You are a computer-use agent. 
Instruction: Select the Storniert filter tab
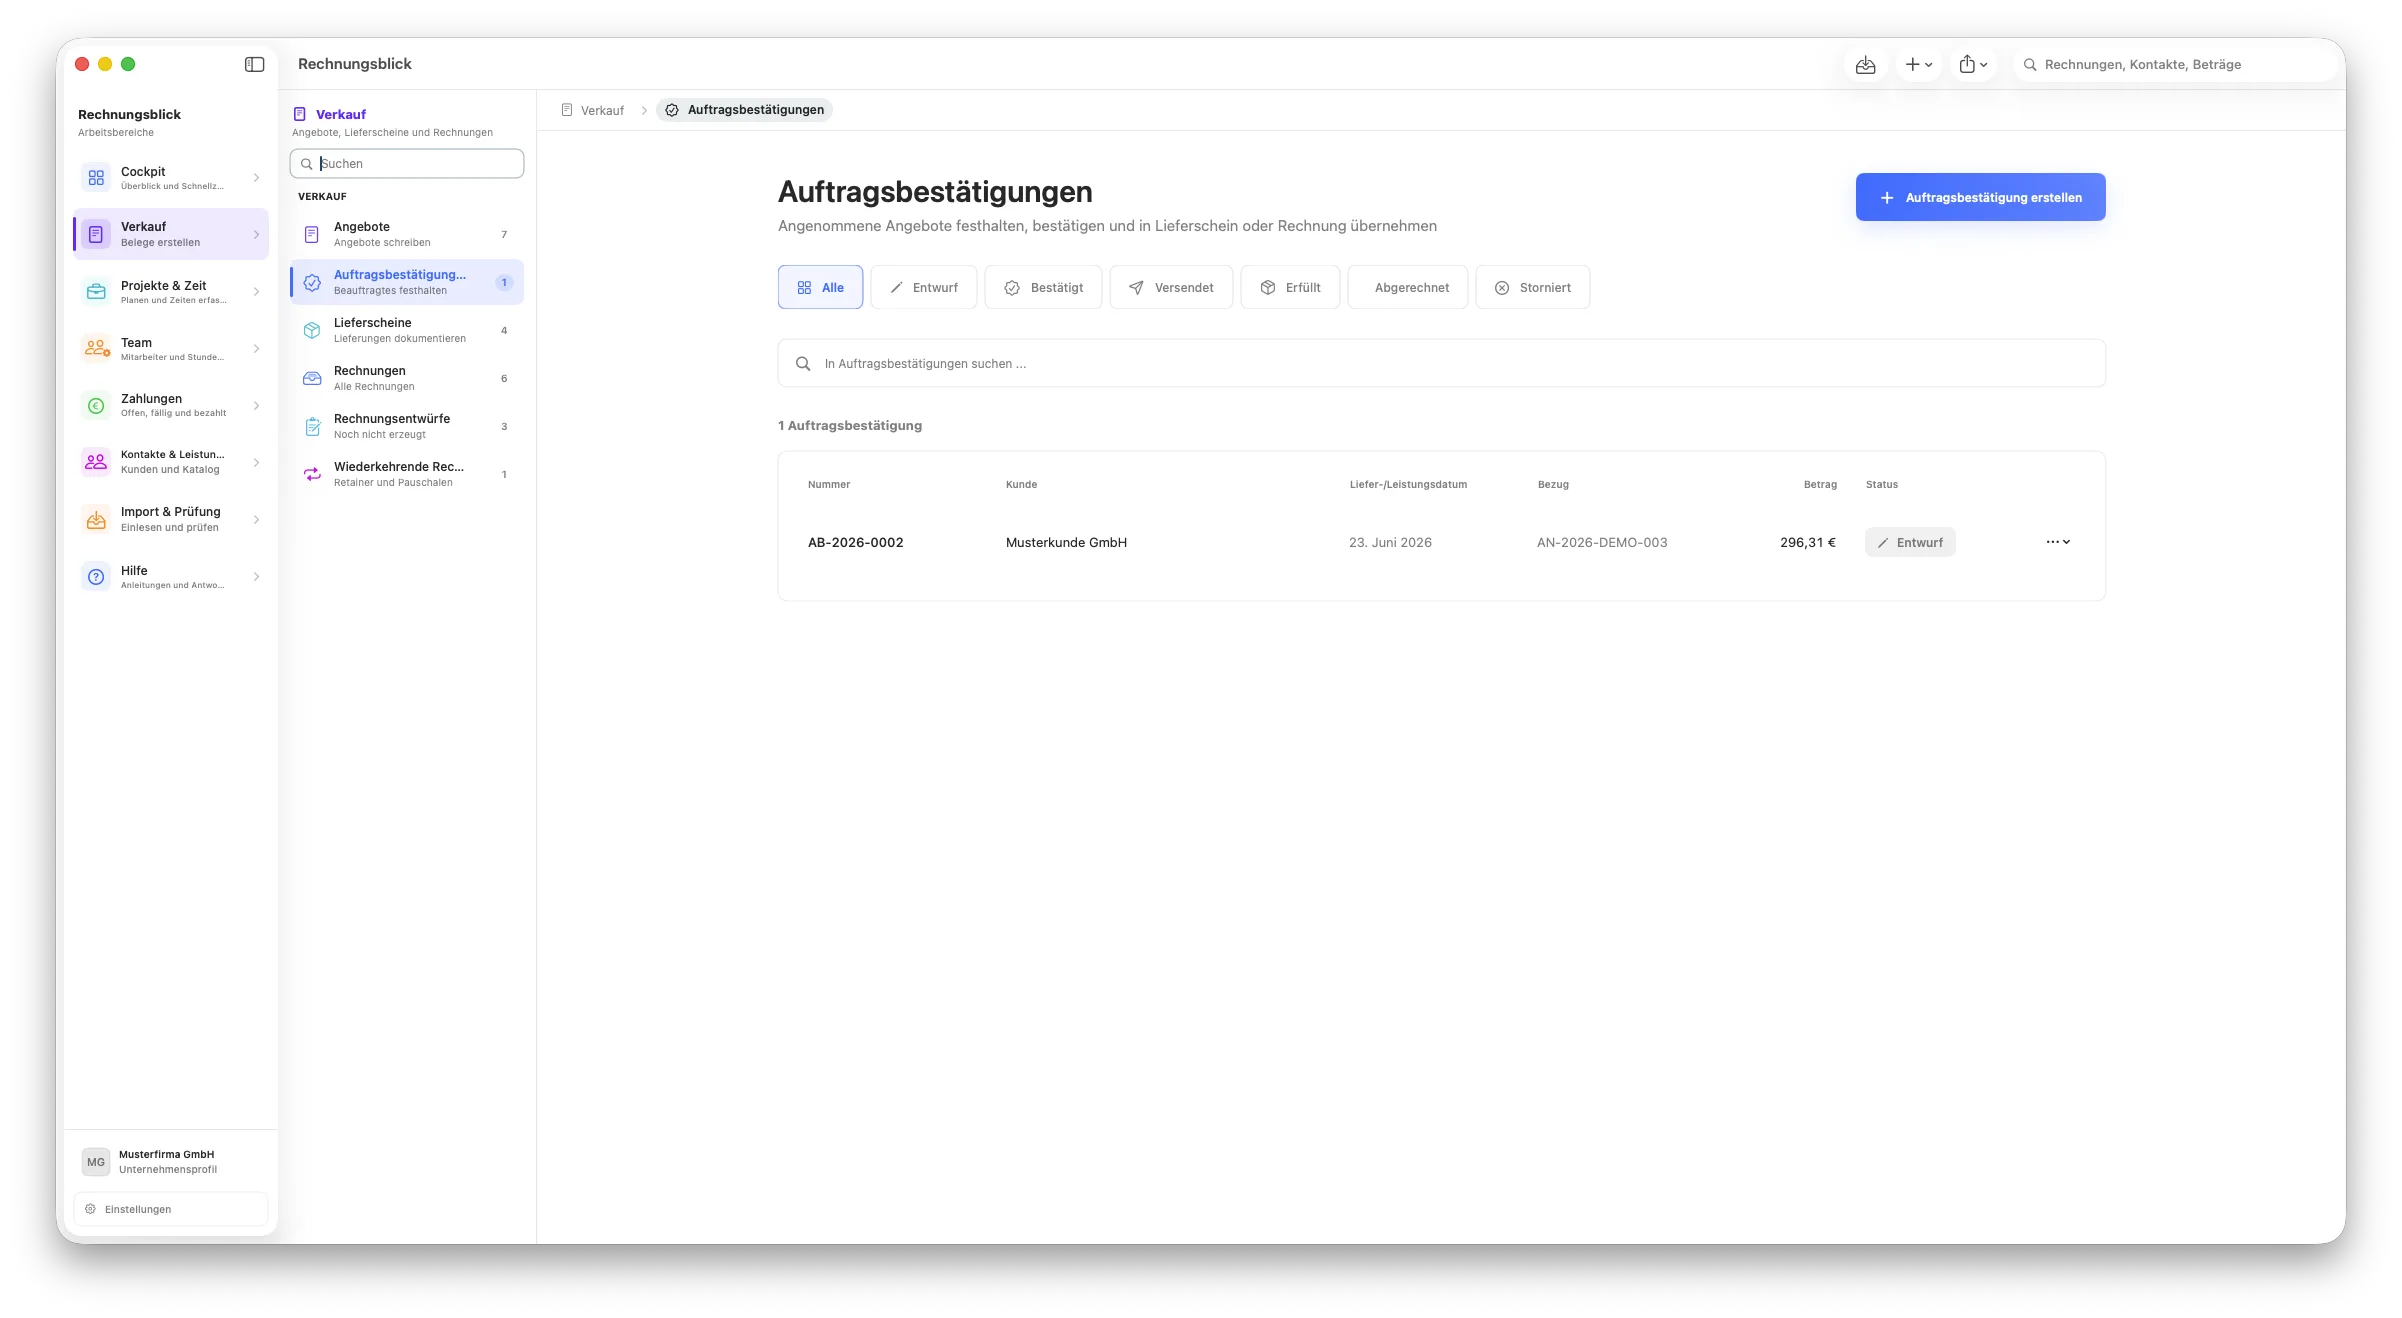tap(1533, 288)
